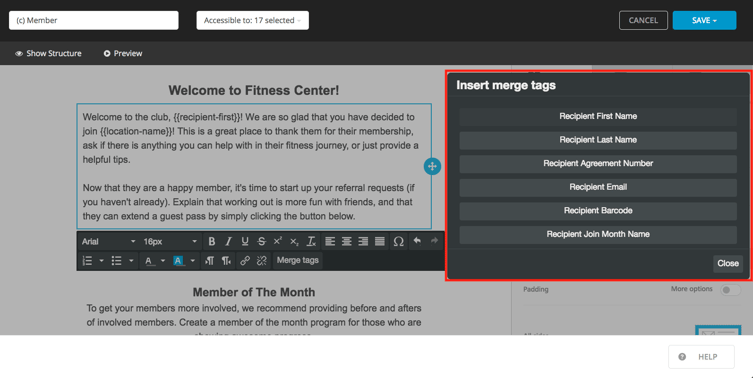This screenshot has width=753, height=378.
Task: Justify text alignment
Action: pyautogui.click(x=380, y=242)
